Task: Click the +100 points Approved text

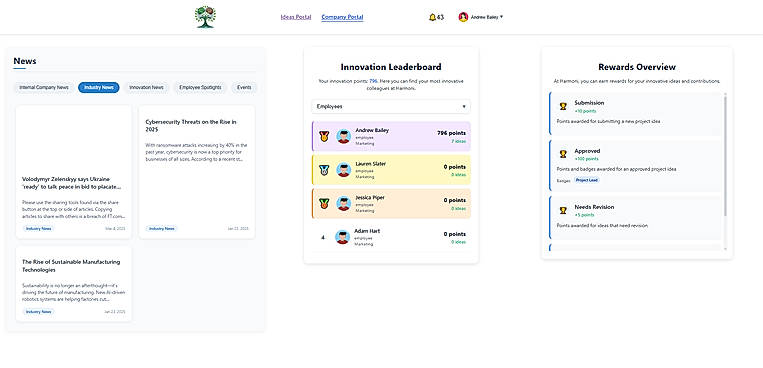Action: (x=586, y=159)
